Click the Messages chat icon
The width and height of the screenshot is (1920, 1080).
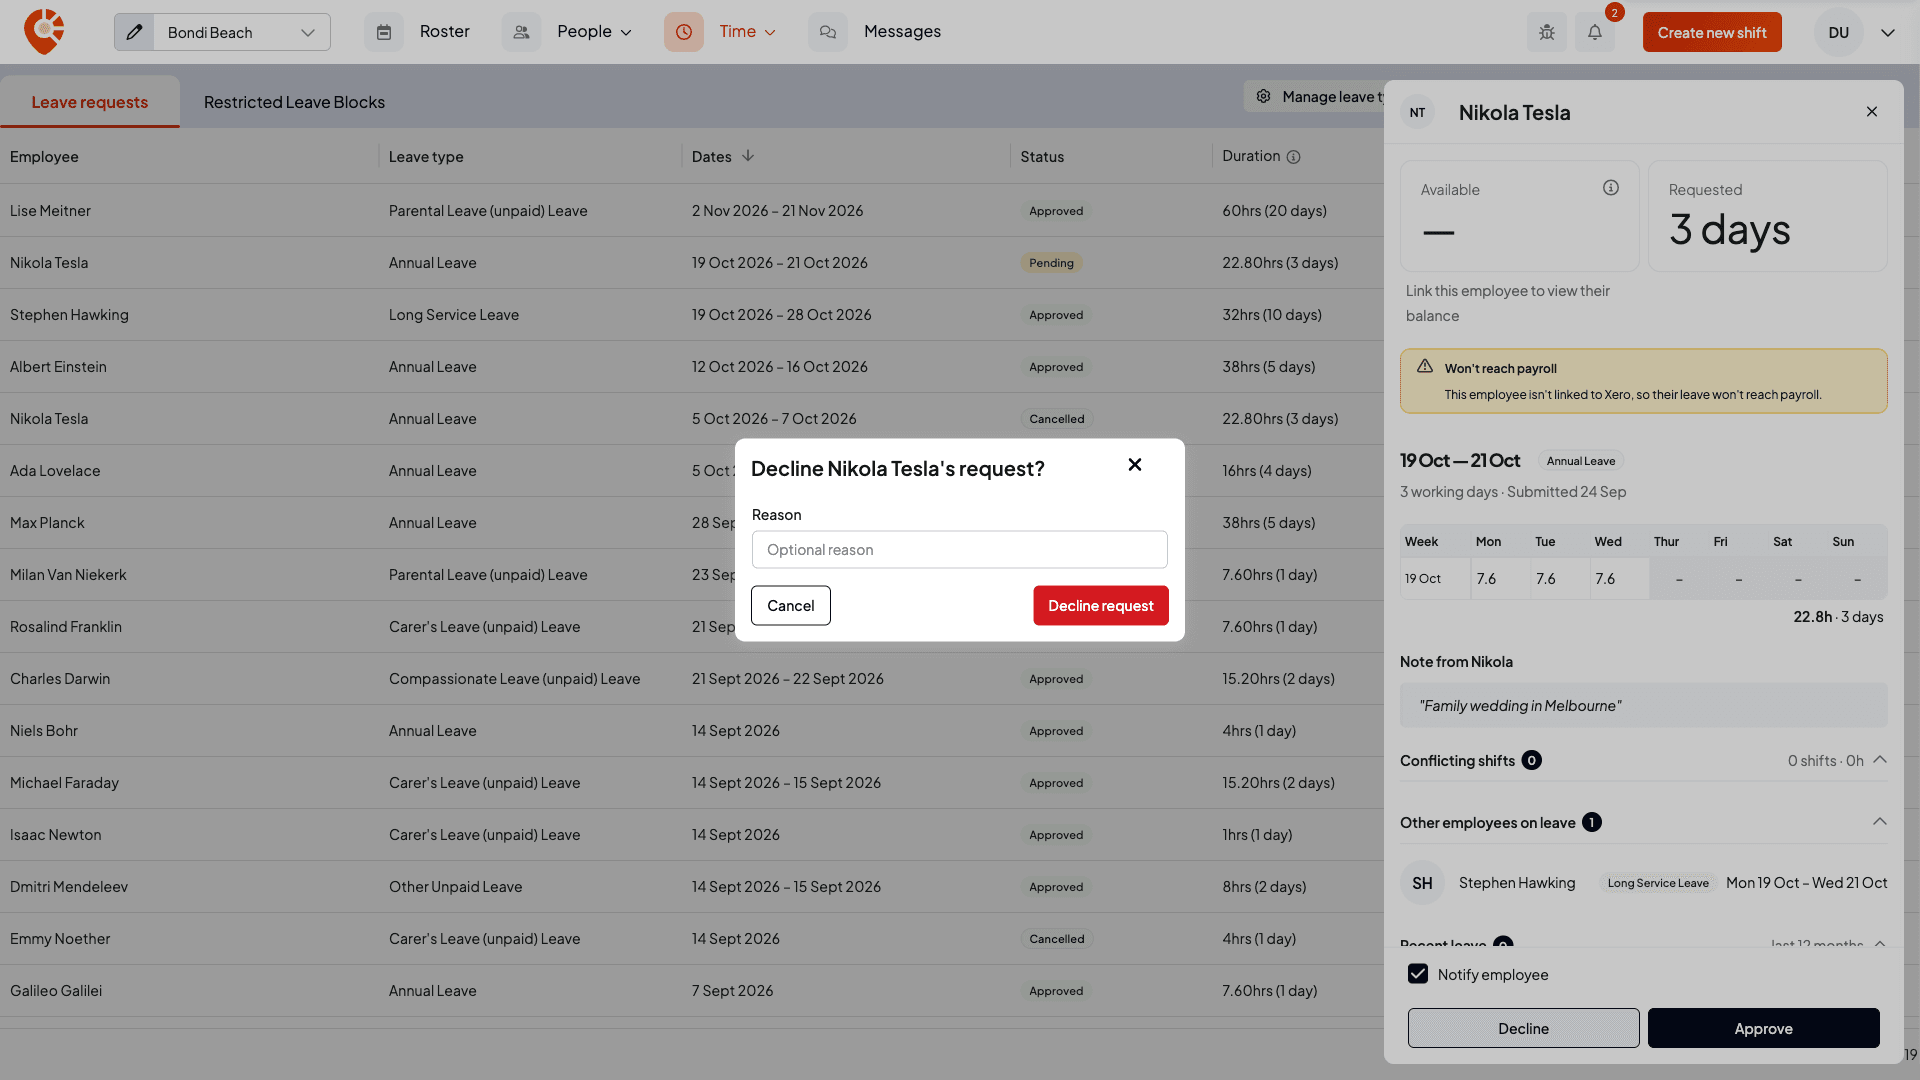828,32
